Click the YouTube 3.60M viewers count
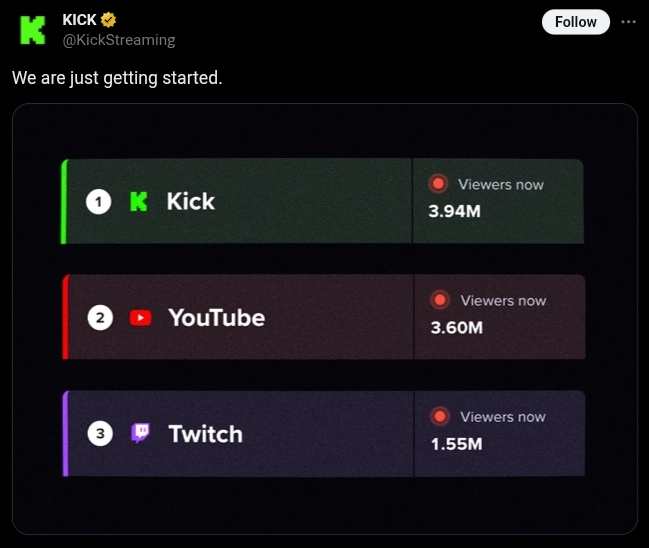649x548 pixels. (x=457, y=328)
